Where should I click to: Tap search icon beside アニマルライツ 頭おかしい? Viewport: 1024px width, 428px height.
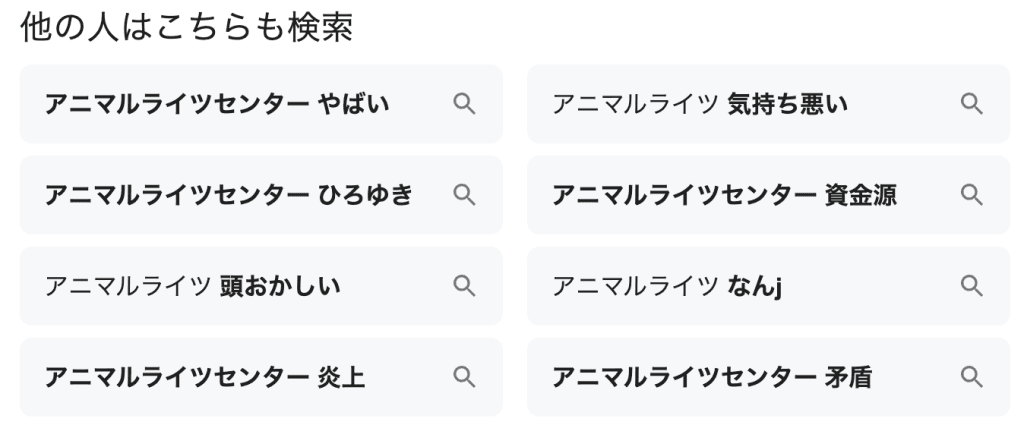tap(463, 286)
